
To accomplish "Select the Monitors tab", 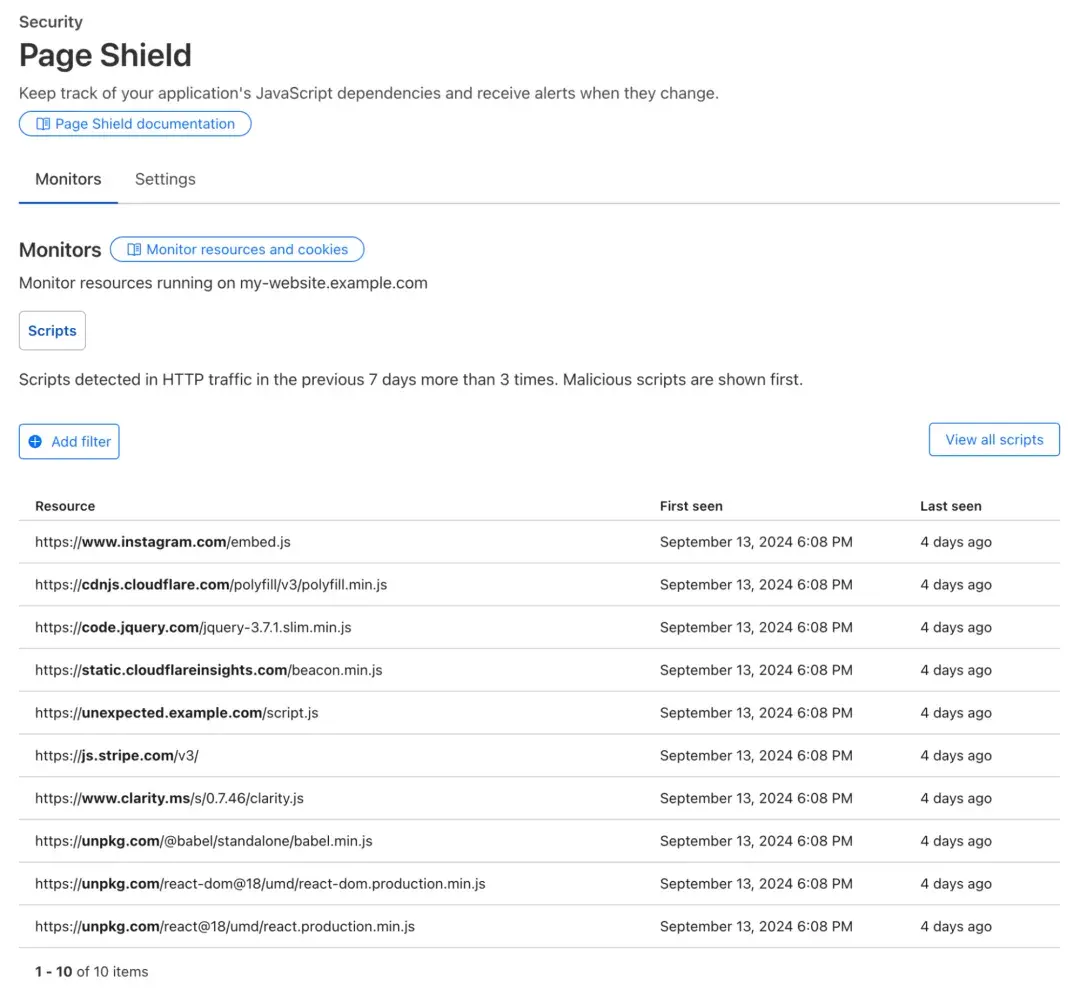I will pos(68,179).
